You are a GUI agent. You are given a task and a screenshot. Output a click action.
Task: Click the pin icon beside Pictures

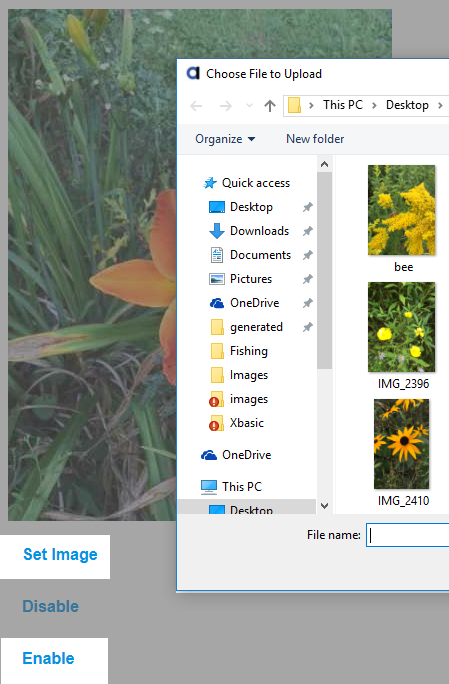308,279
